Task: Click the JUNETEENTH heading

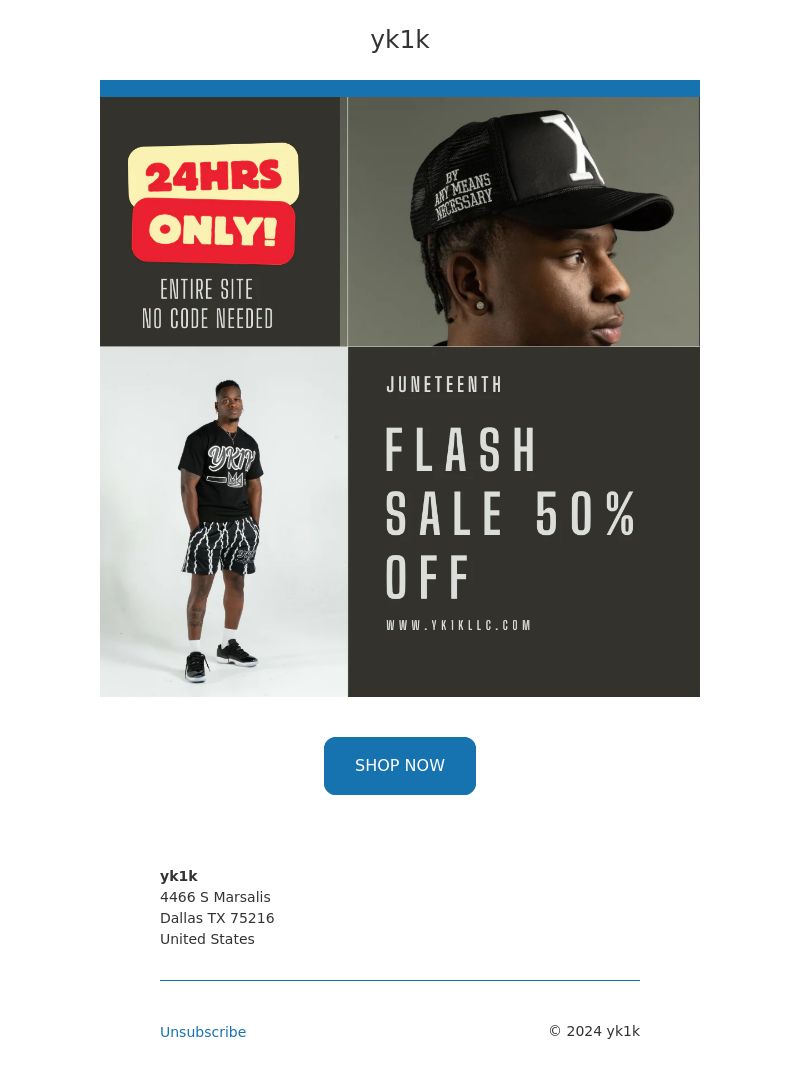Action: (444, 384)
